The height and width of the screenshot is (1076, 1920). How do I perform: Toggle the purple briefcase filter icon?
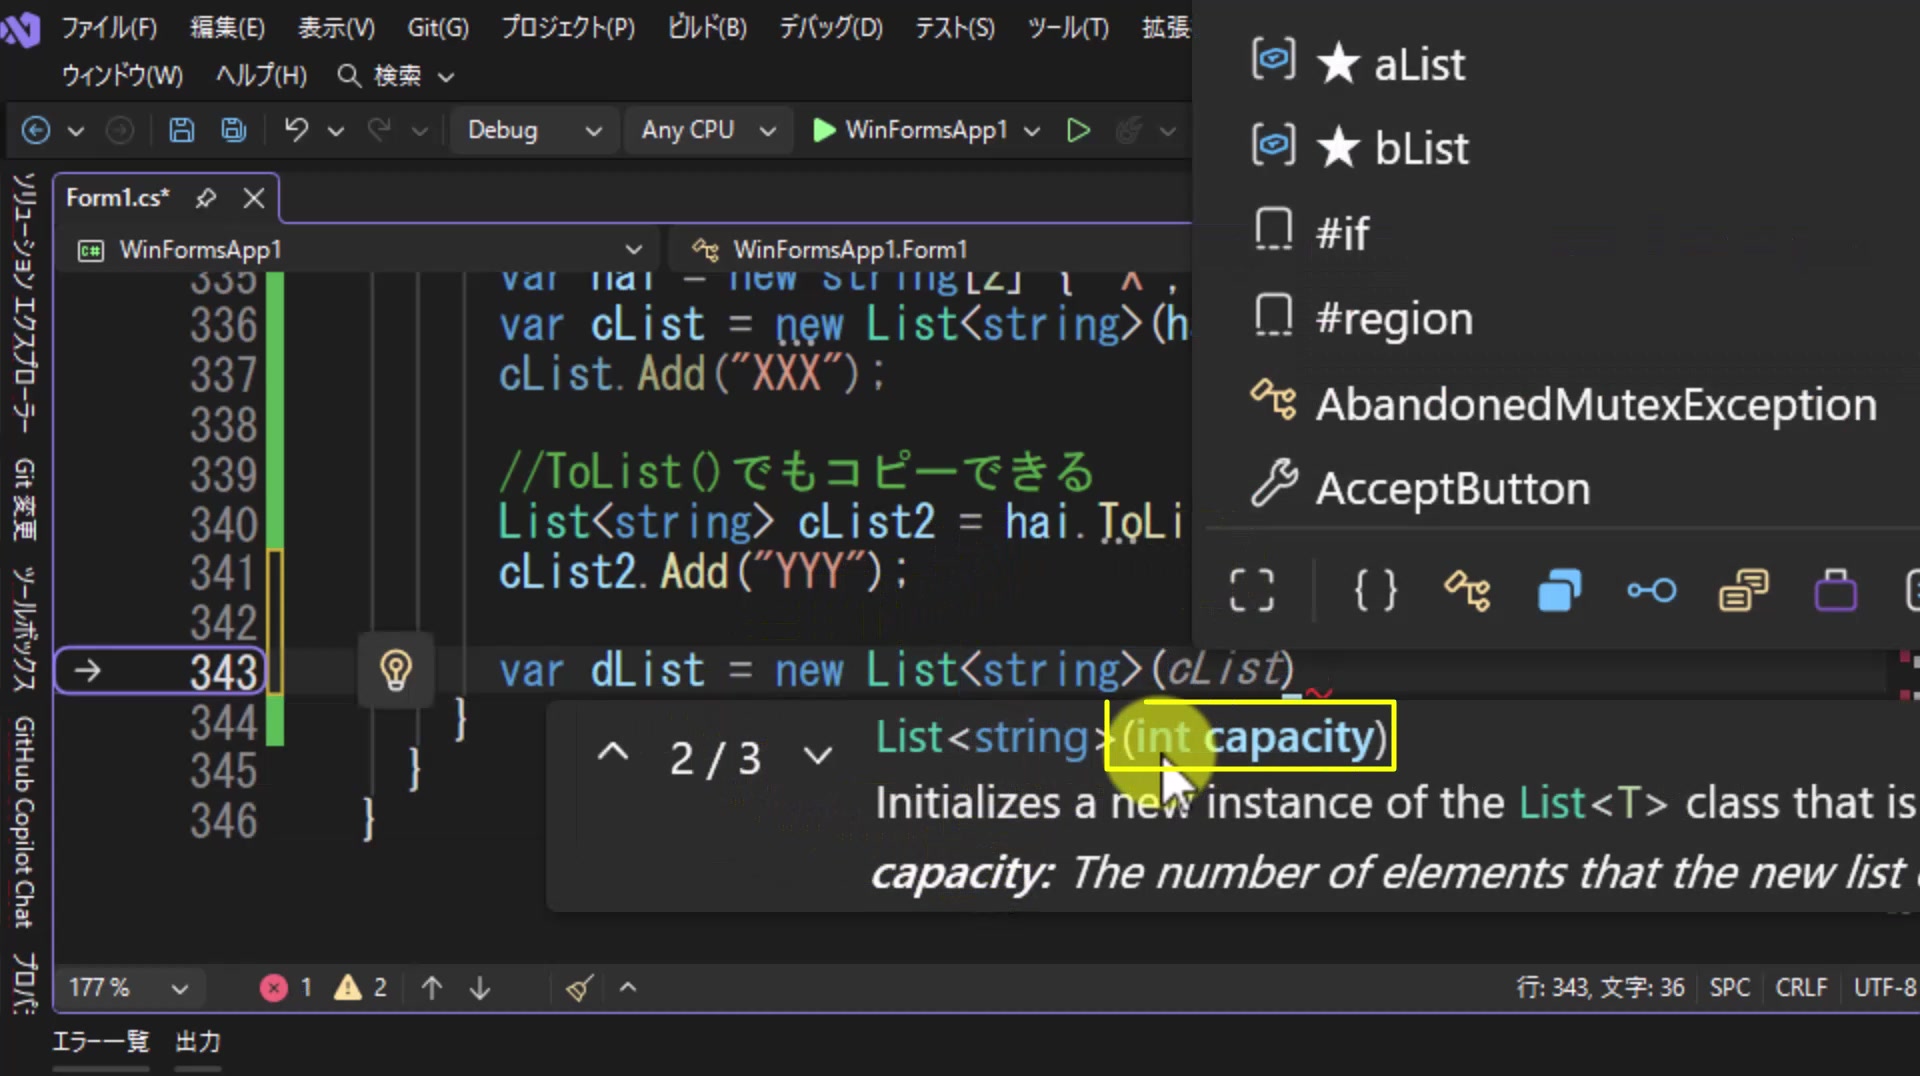pyautogui.click(x=1836, y=590)
